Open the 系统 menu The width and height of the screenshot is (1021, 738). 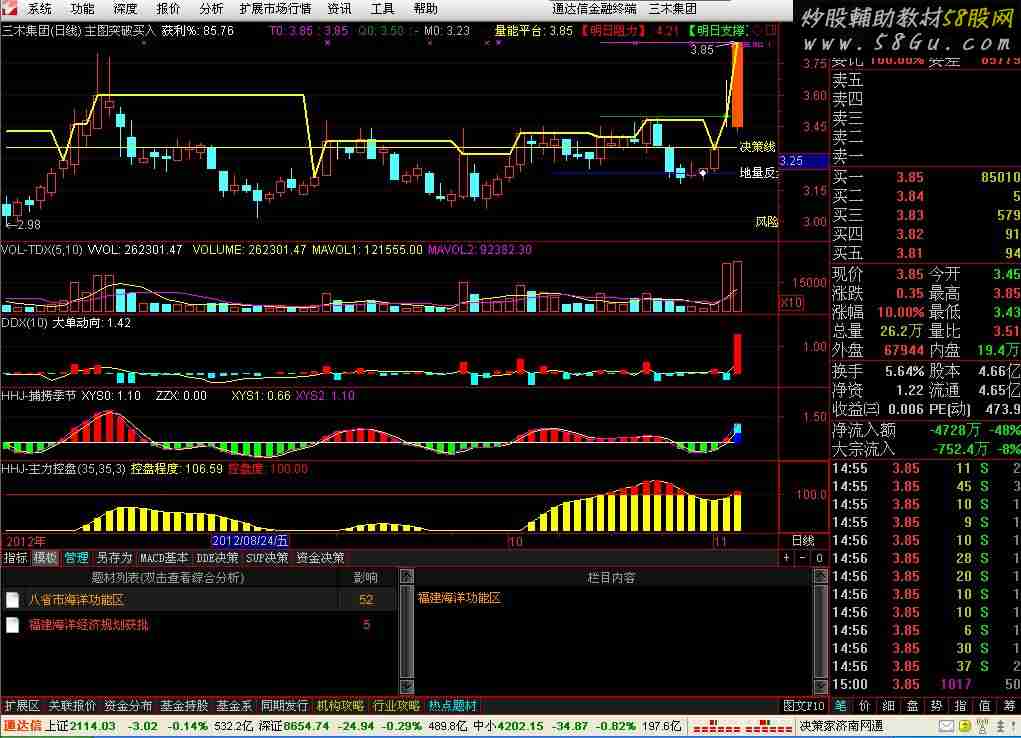coord(39,8)
